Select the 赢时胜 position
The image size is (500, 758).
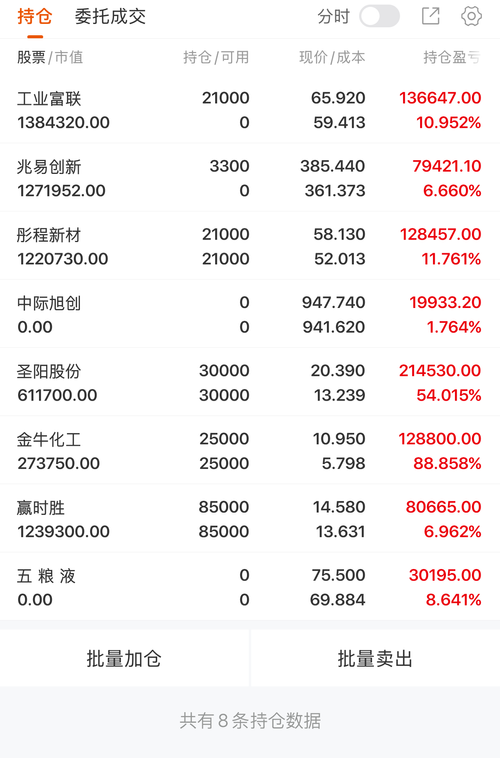click(x=250, y=519)
